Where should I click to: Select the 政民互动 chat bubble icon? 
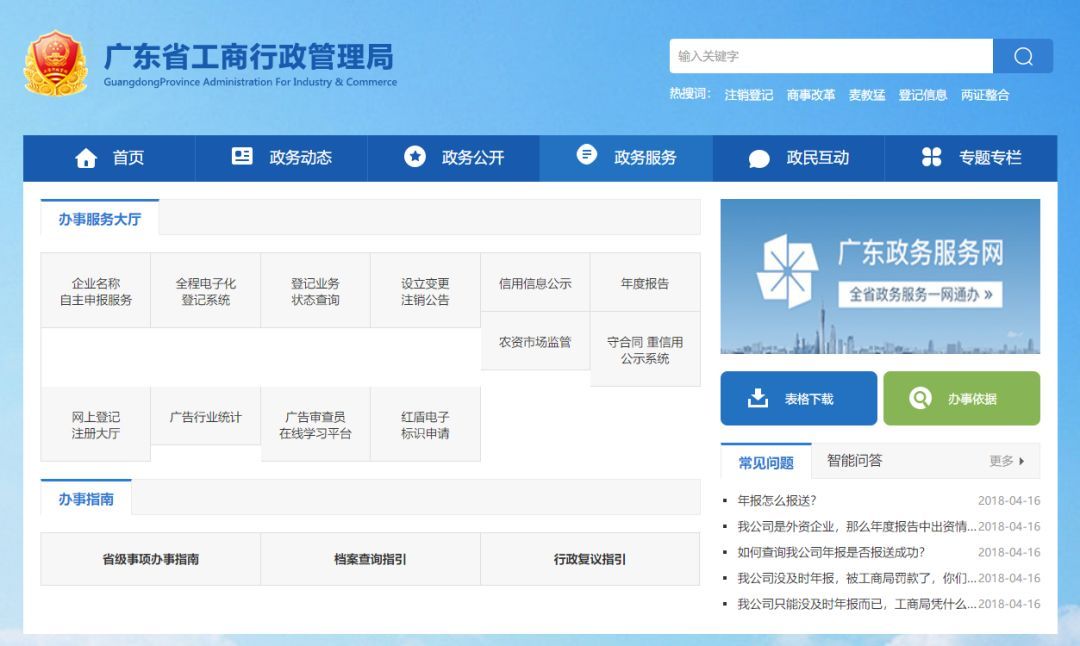click(x=760, y=157)
